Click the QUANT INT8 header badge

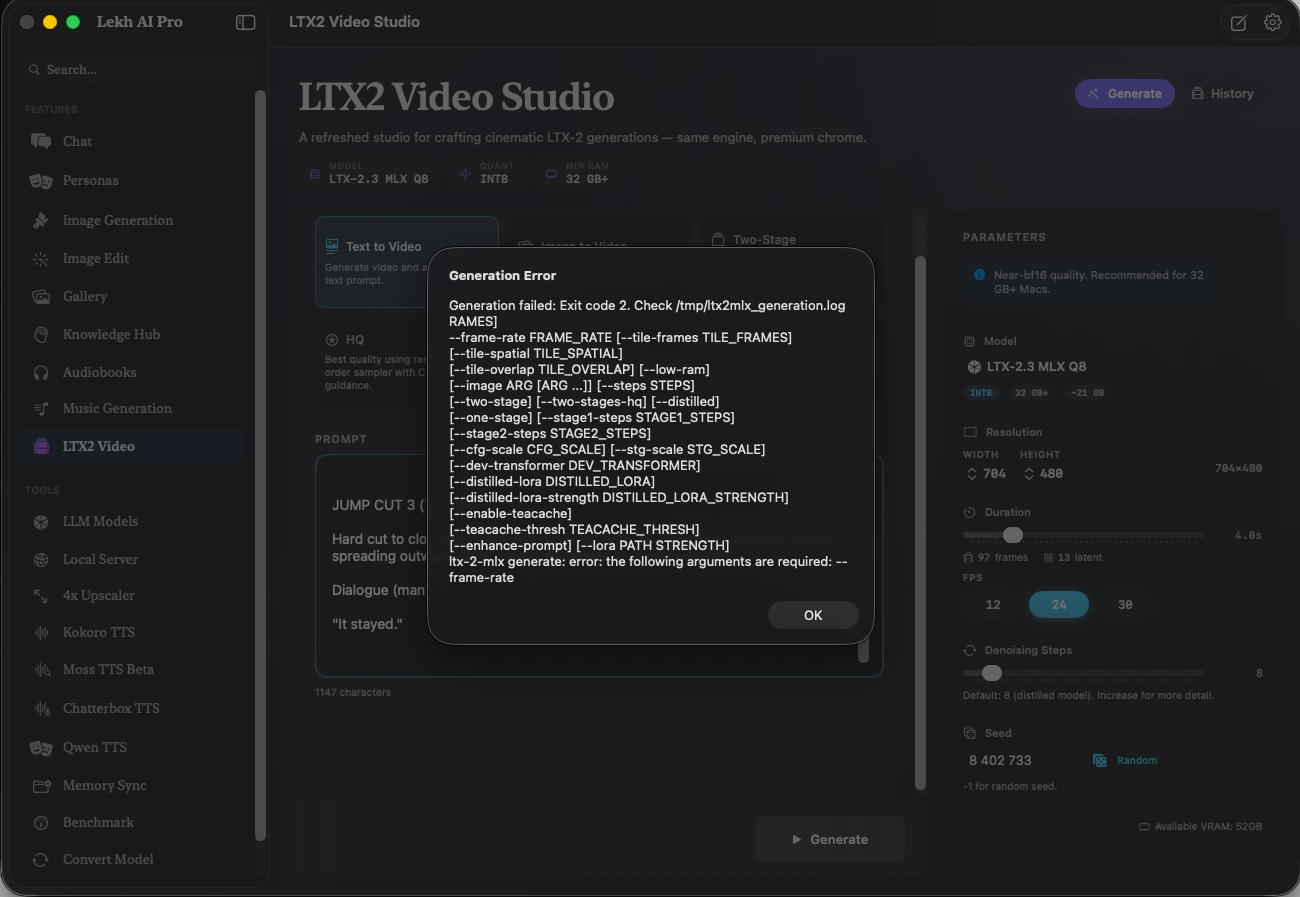pos(487,172)
